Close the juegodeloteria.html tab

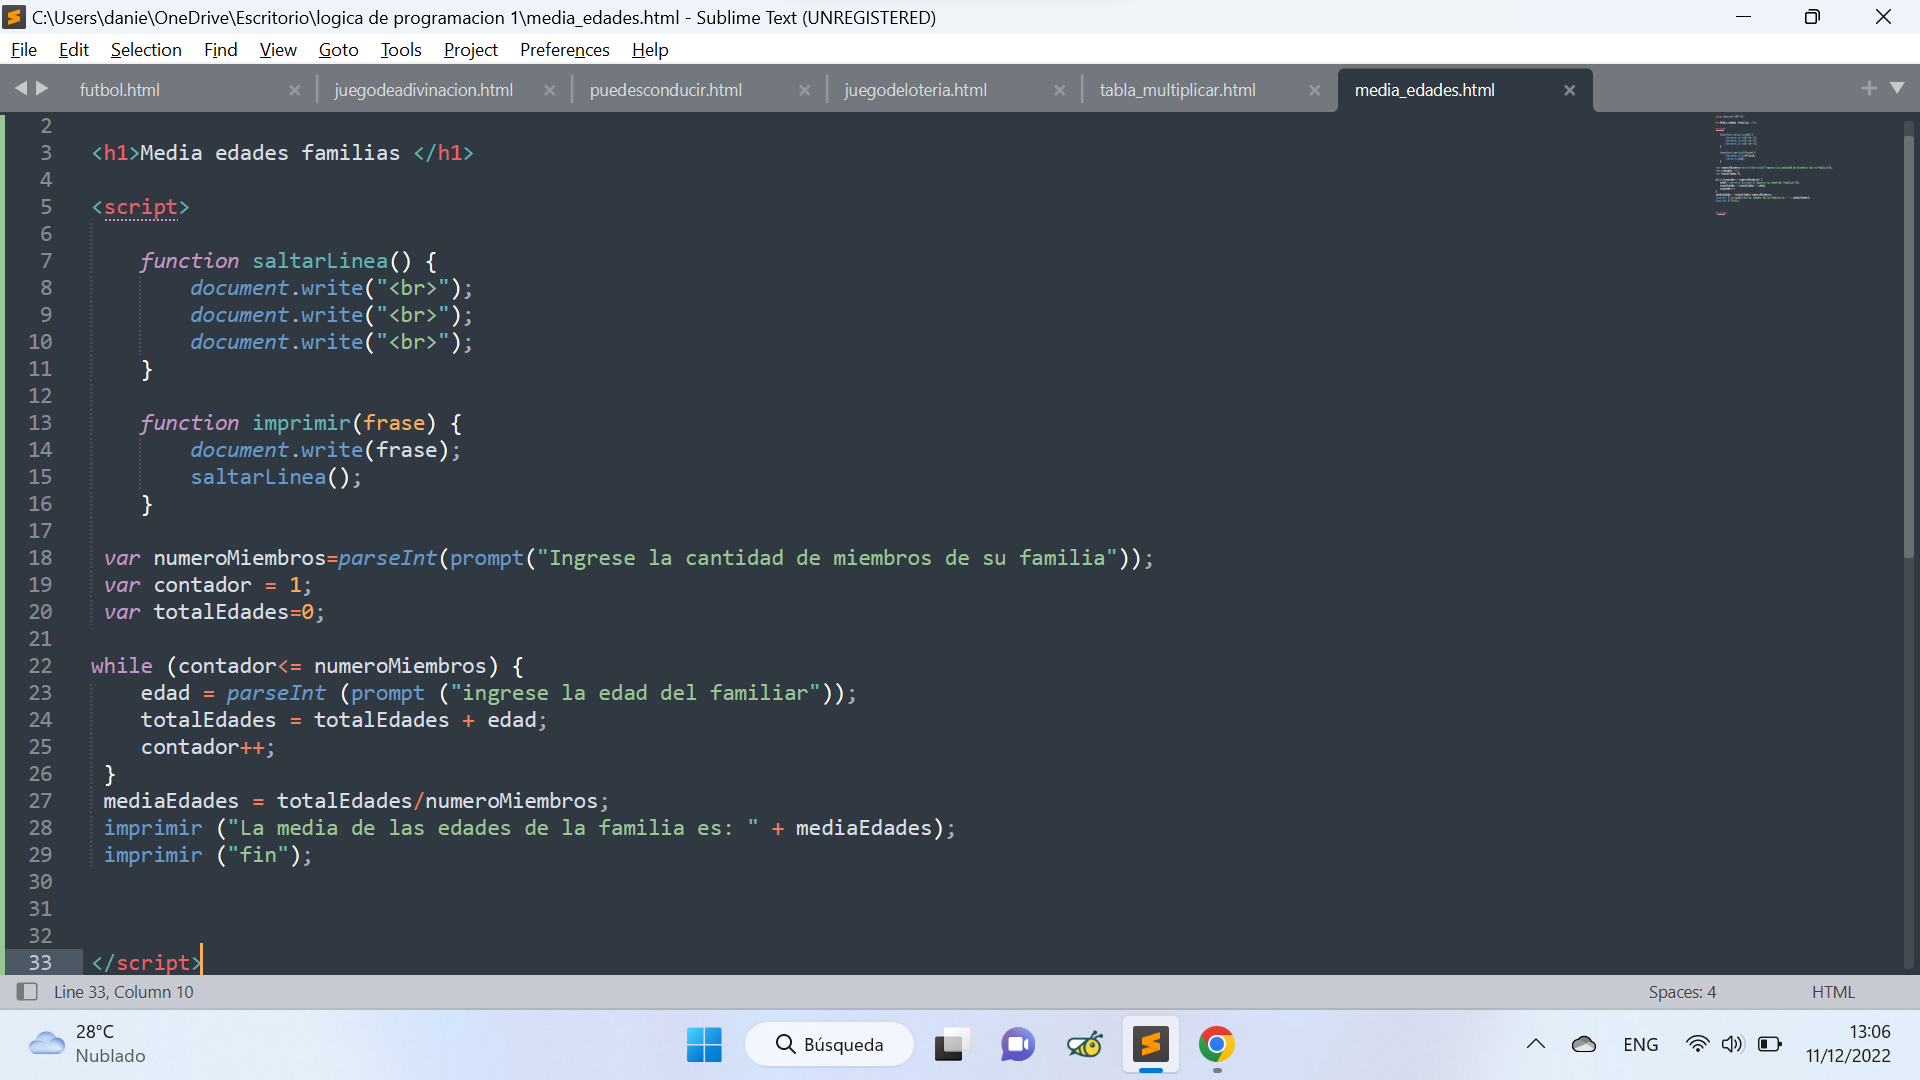click(1059, 90)
